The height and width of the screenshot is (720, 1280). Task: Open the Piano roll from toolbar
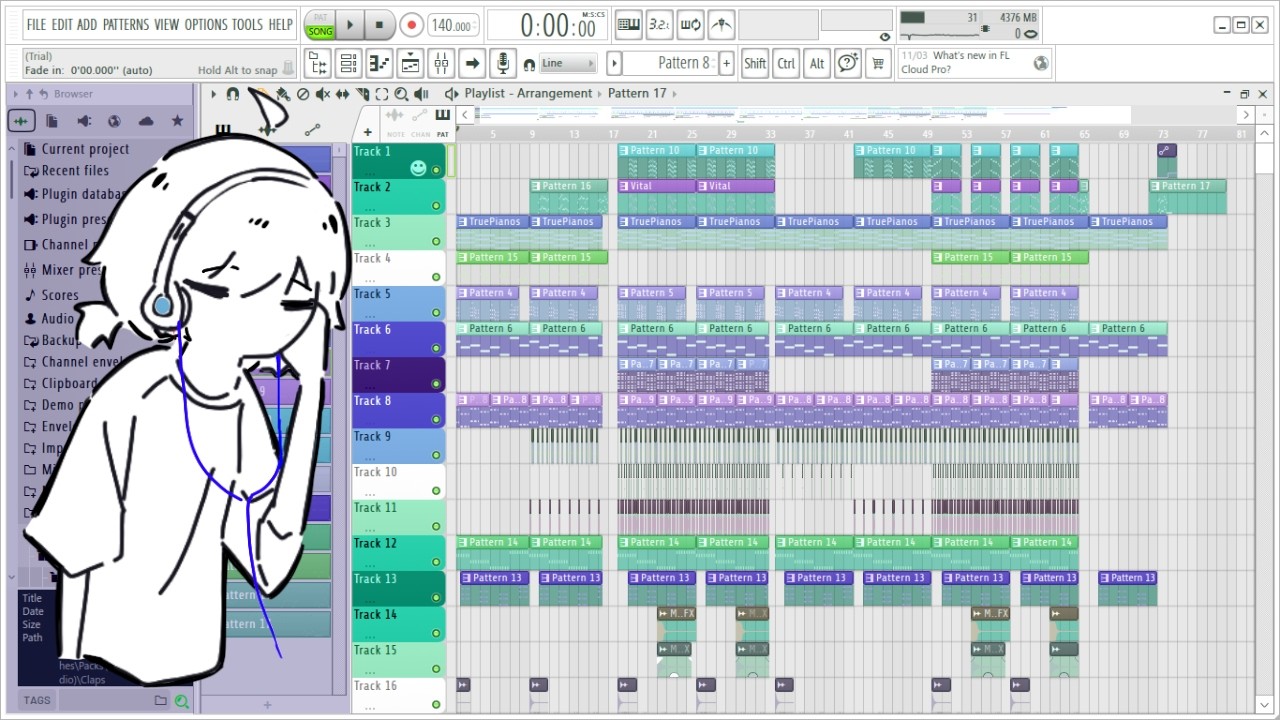379,64
